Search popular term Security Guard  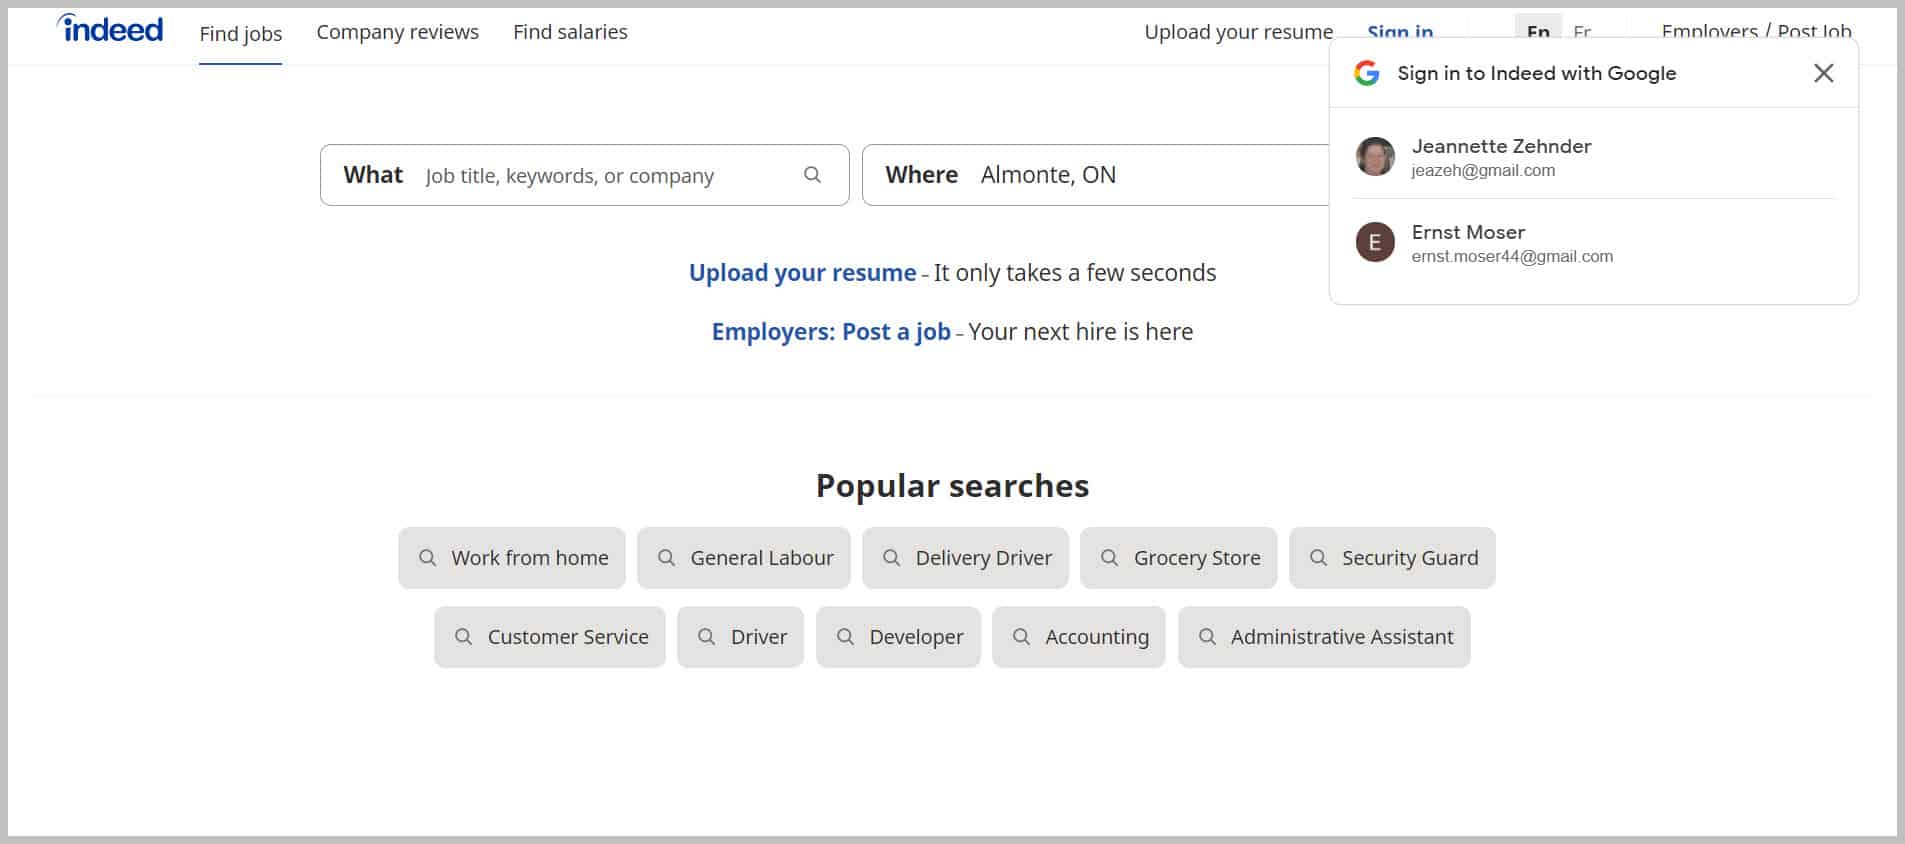pyautogui.click(x=1392, y=558)
